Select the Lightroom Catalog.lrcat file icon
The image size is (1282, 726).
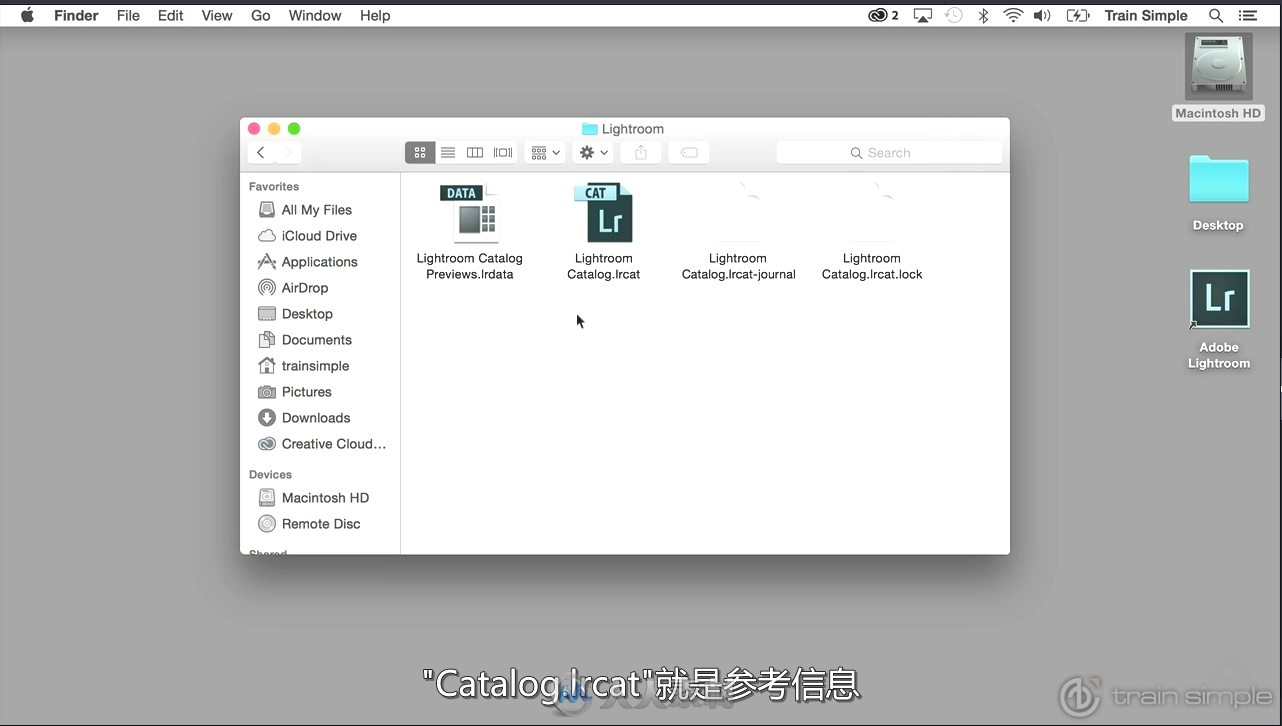[604, 213]
